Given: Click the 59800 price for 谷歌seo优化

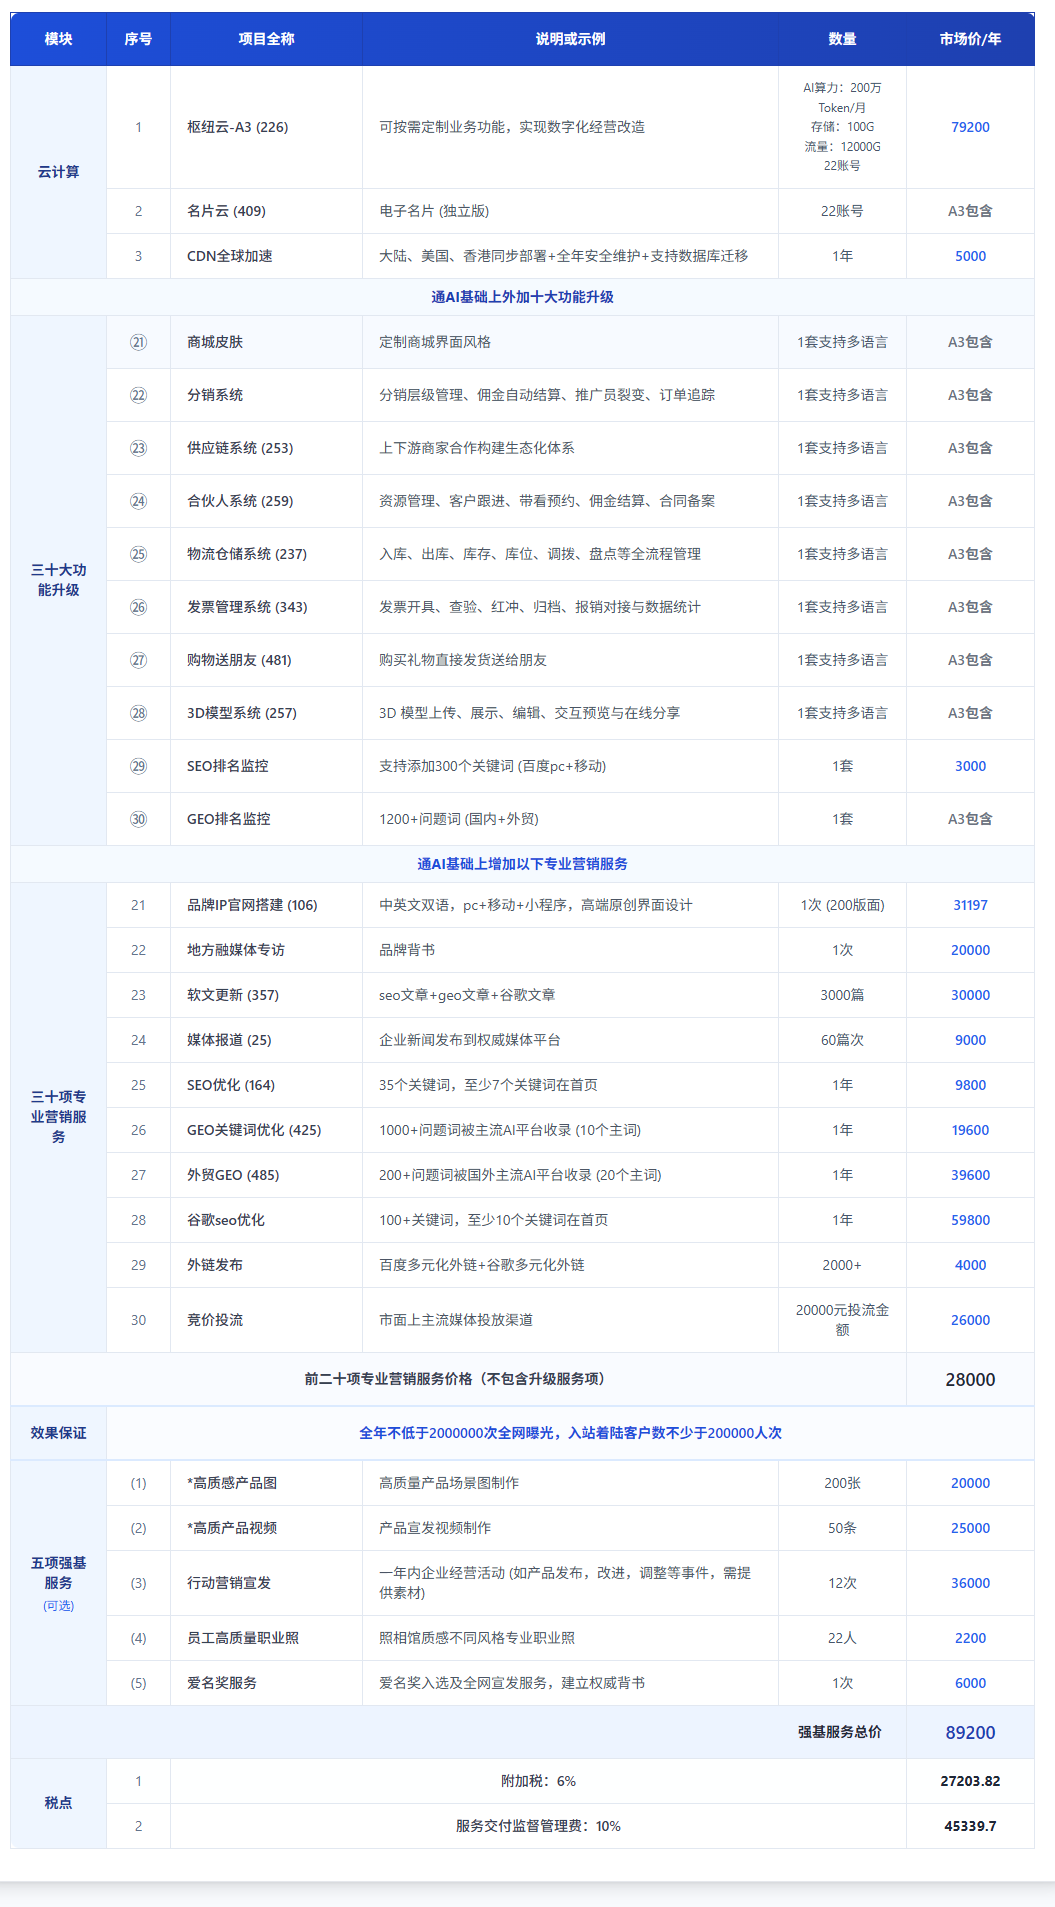Looking at the screenshot, I should [970, 1220].
